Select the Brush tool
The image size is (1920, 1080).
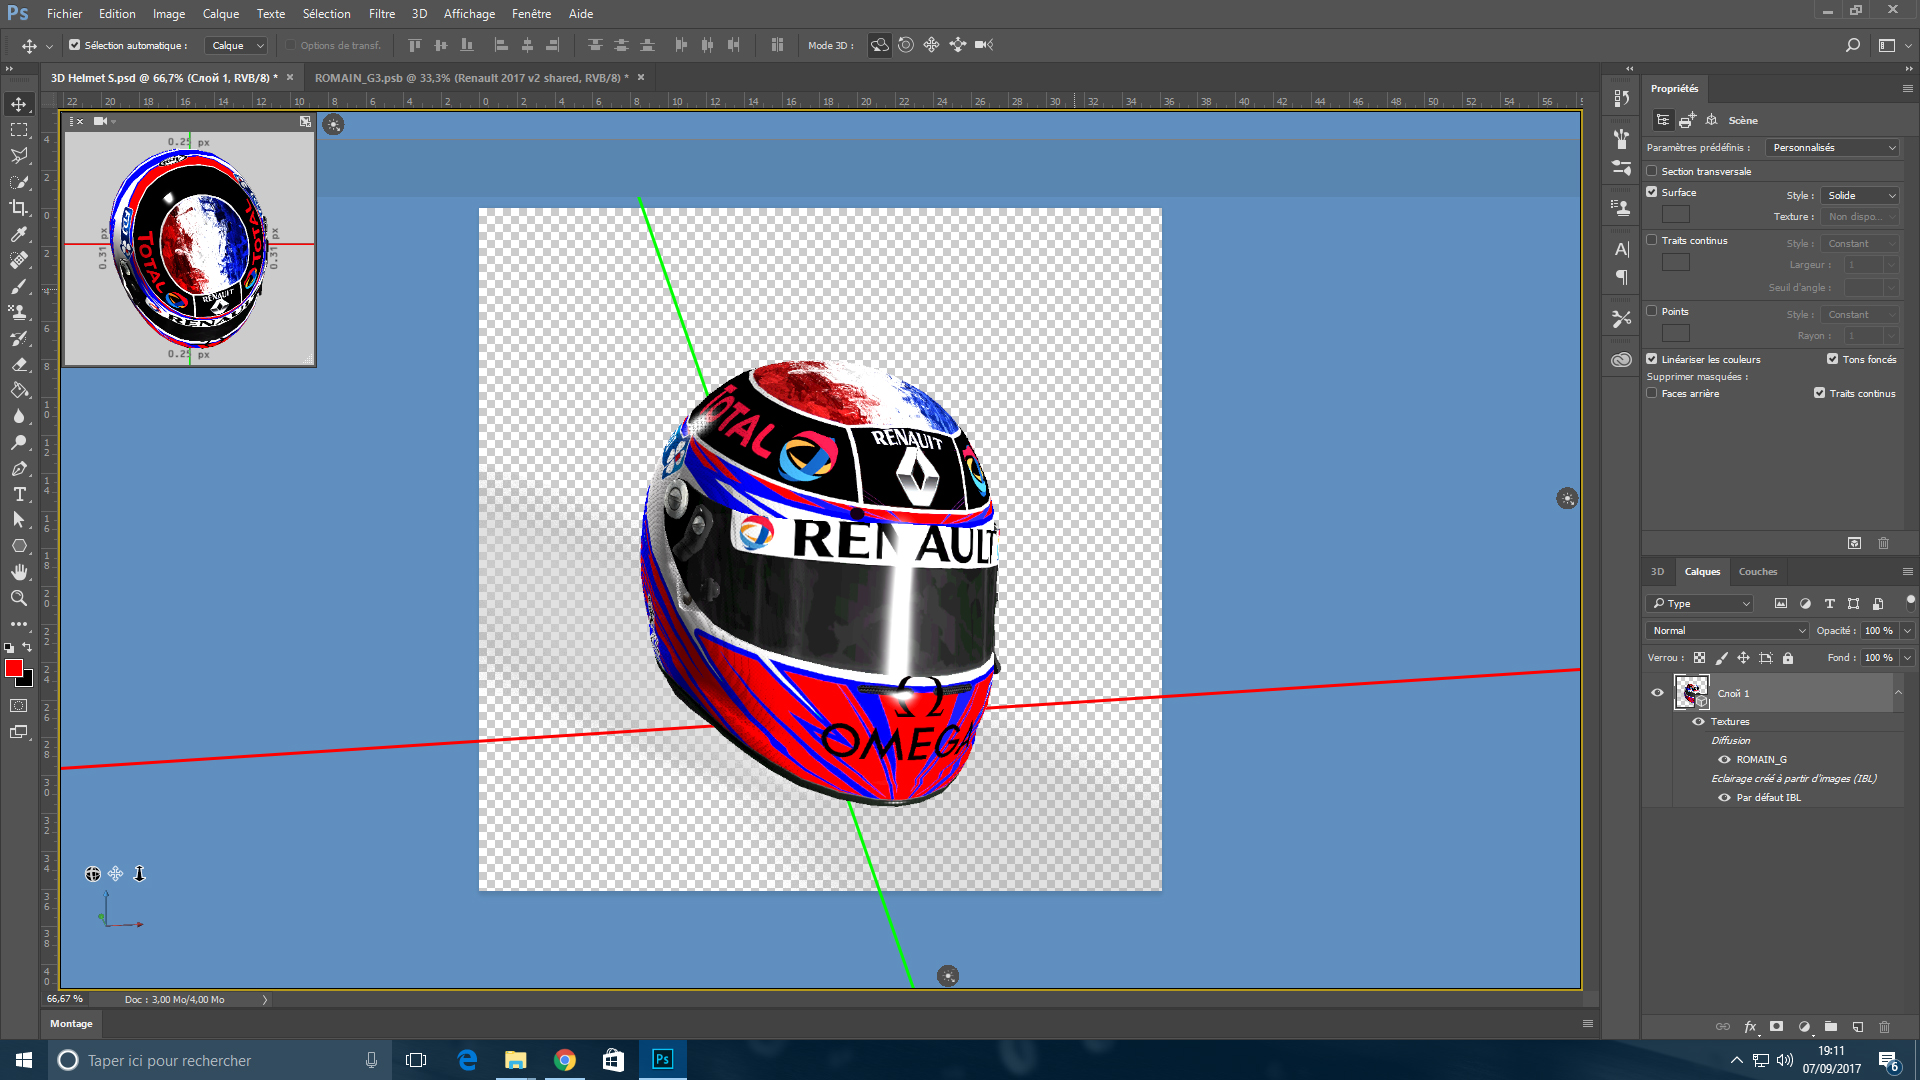pos(19,286)
